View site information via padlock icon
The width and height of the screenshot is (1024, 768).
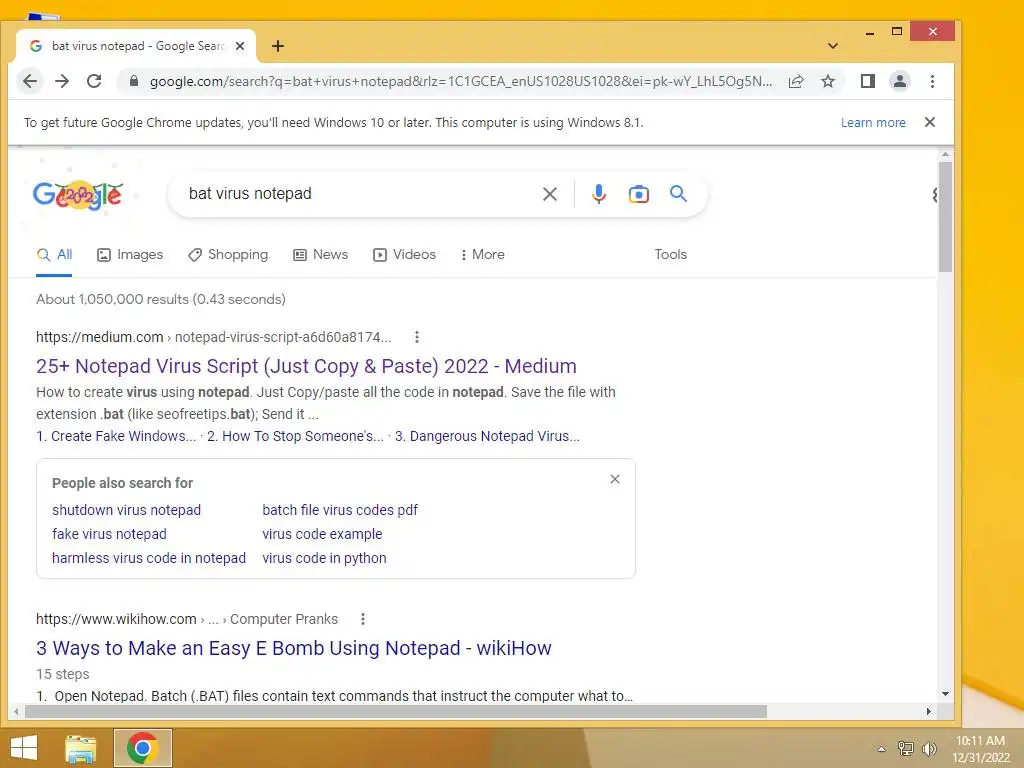coord(134,81)
